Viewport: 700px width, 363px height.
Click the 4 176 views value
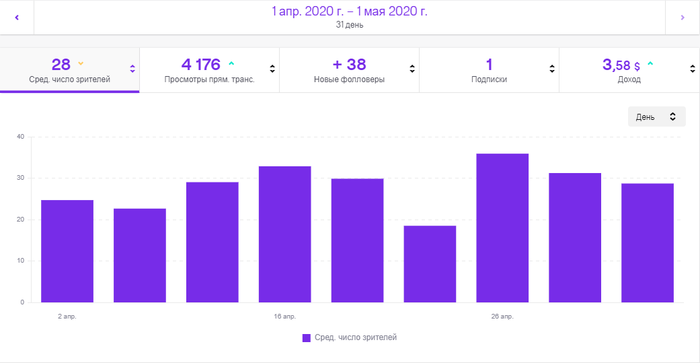pos(201,65)
